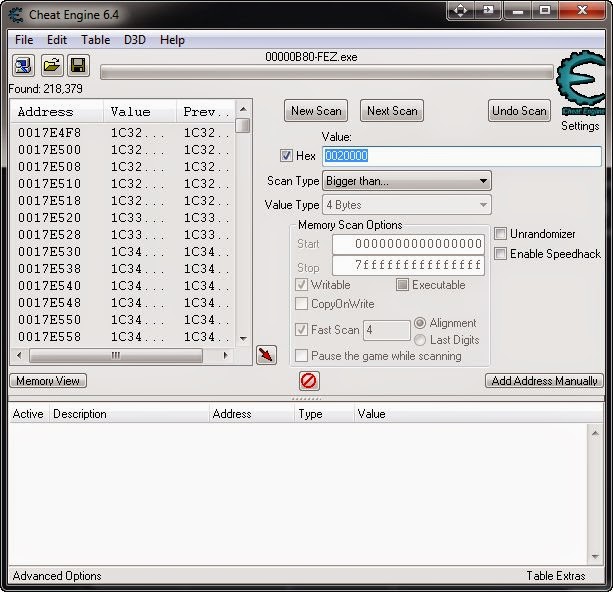Toggle the Fast Scan checkbox
Image resolution: width=613 pixels, height=592 pixels.
301,329
